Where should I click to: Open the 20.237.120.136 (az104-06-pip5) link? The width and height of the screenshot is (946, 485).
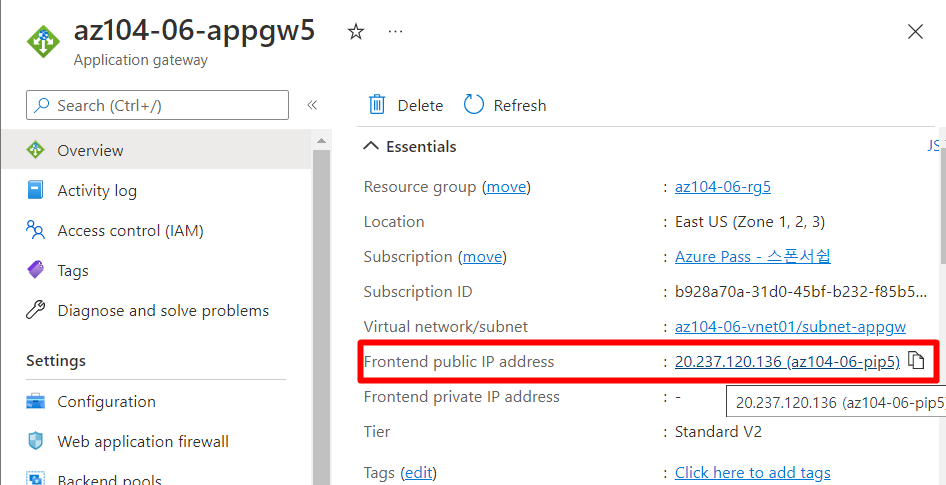point(787,362)
